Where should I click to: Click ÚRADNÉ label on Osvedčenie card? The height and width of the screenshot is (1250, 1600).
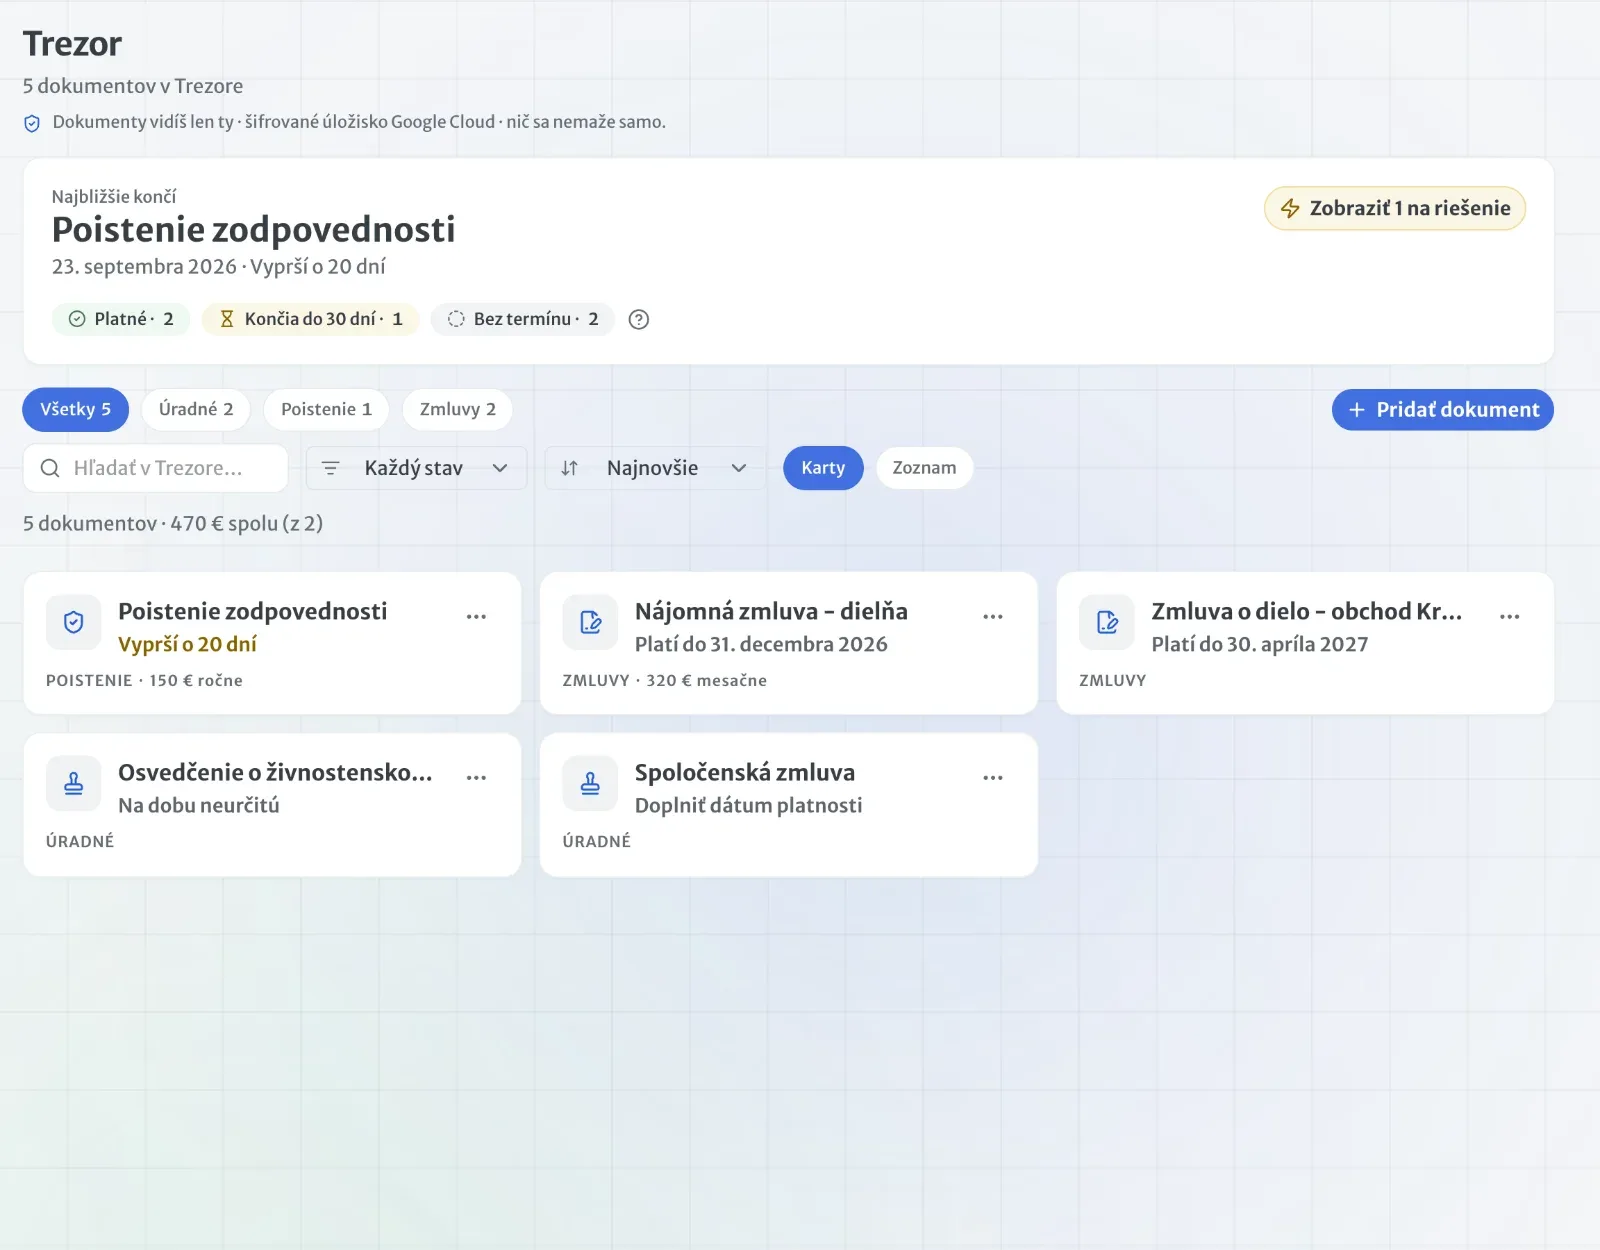[x=80, y=841]
